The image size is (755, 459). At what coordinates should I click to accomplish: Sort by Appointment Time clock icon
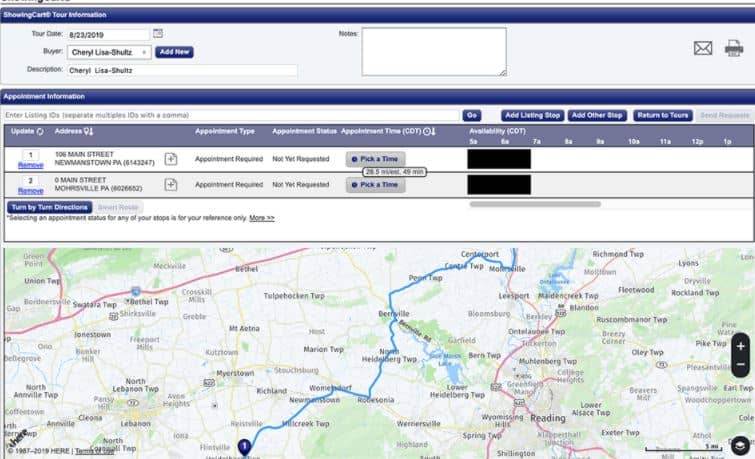point(429,131)
